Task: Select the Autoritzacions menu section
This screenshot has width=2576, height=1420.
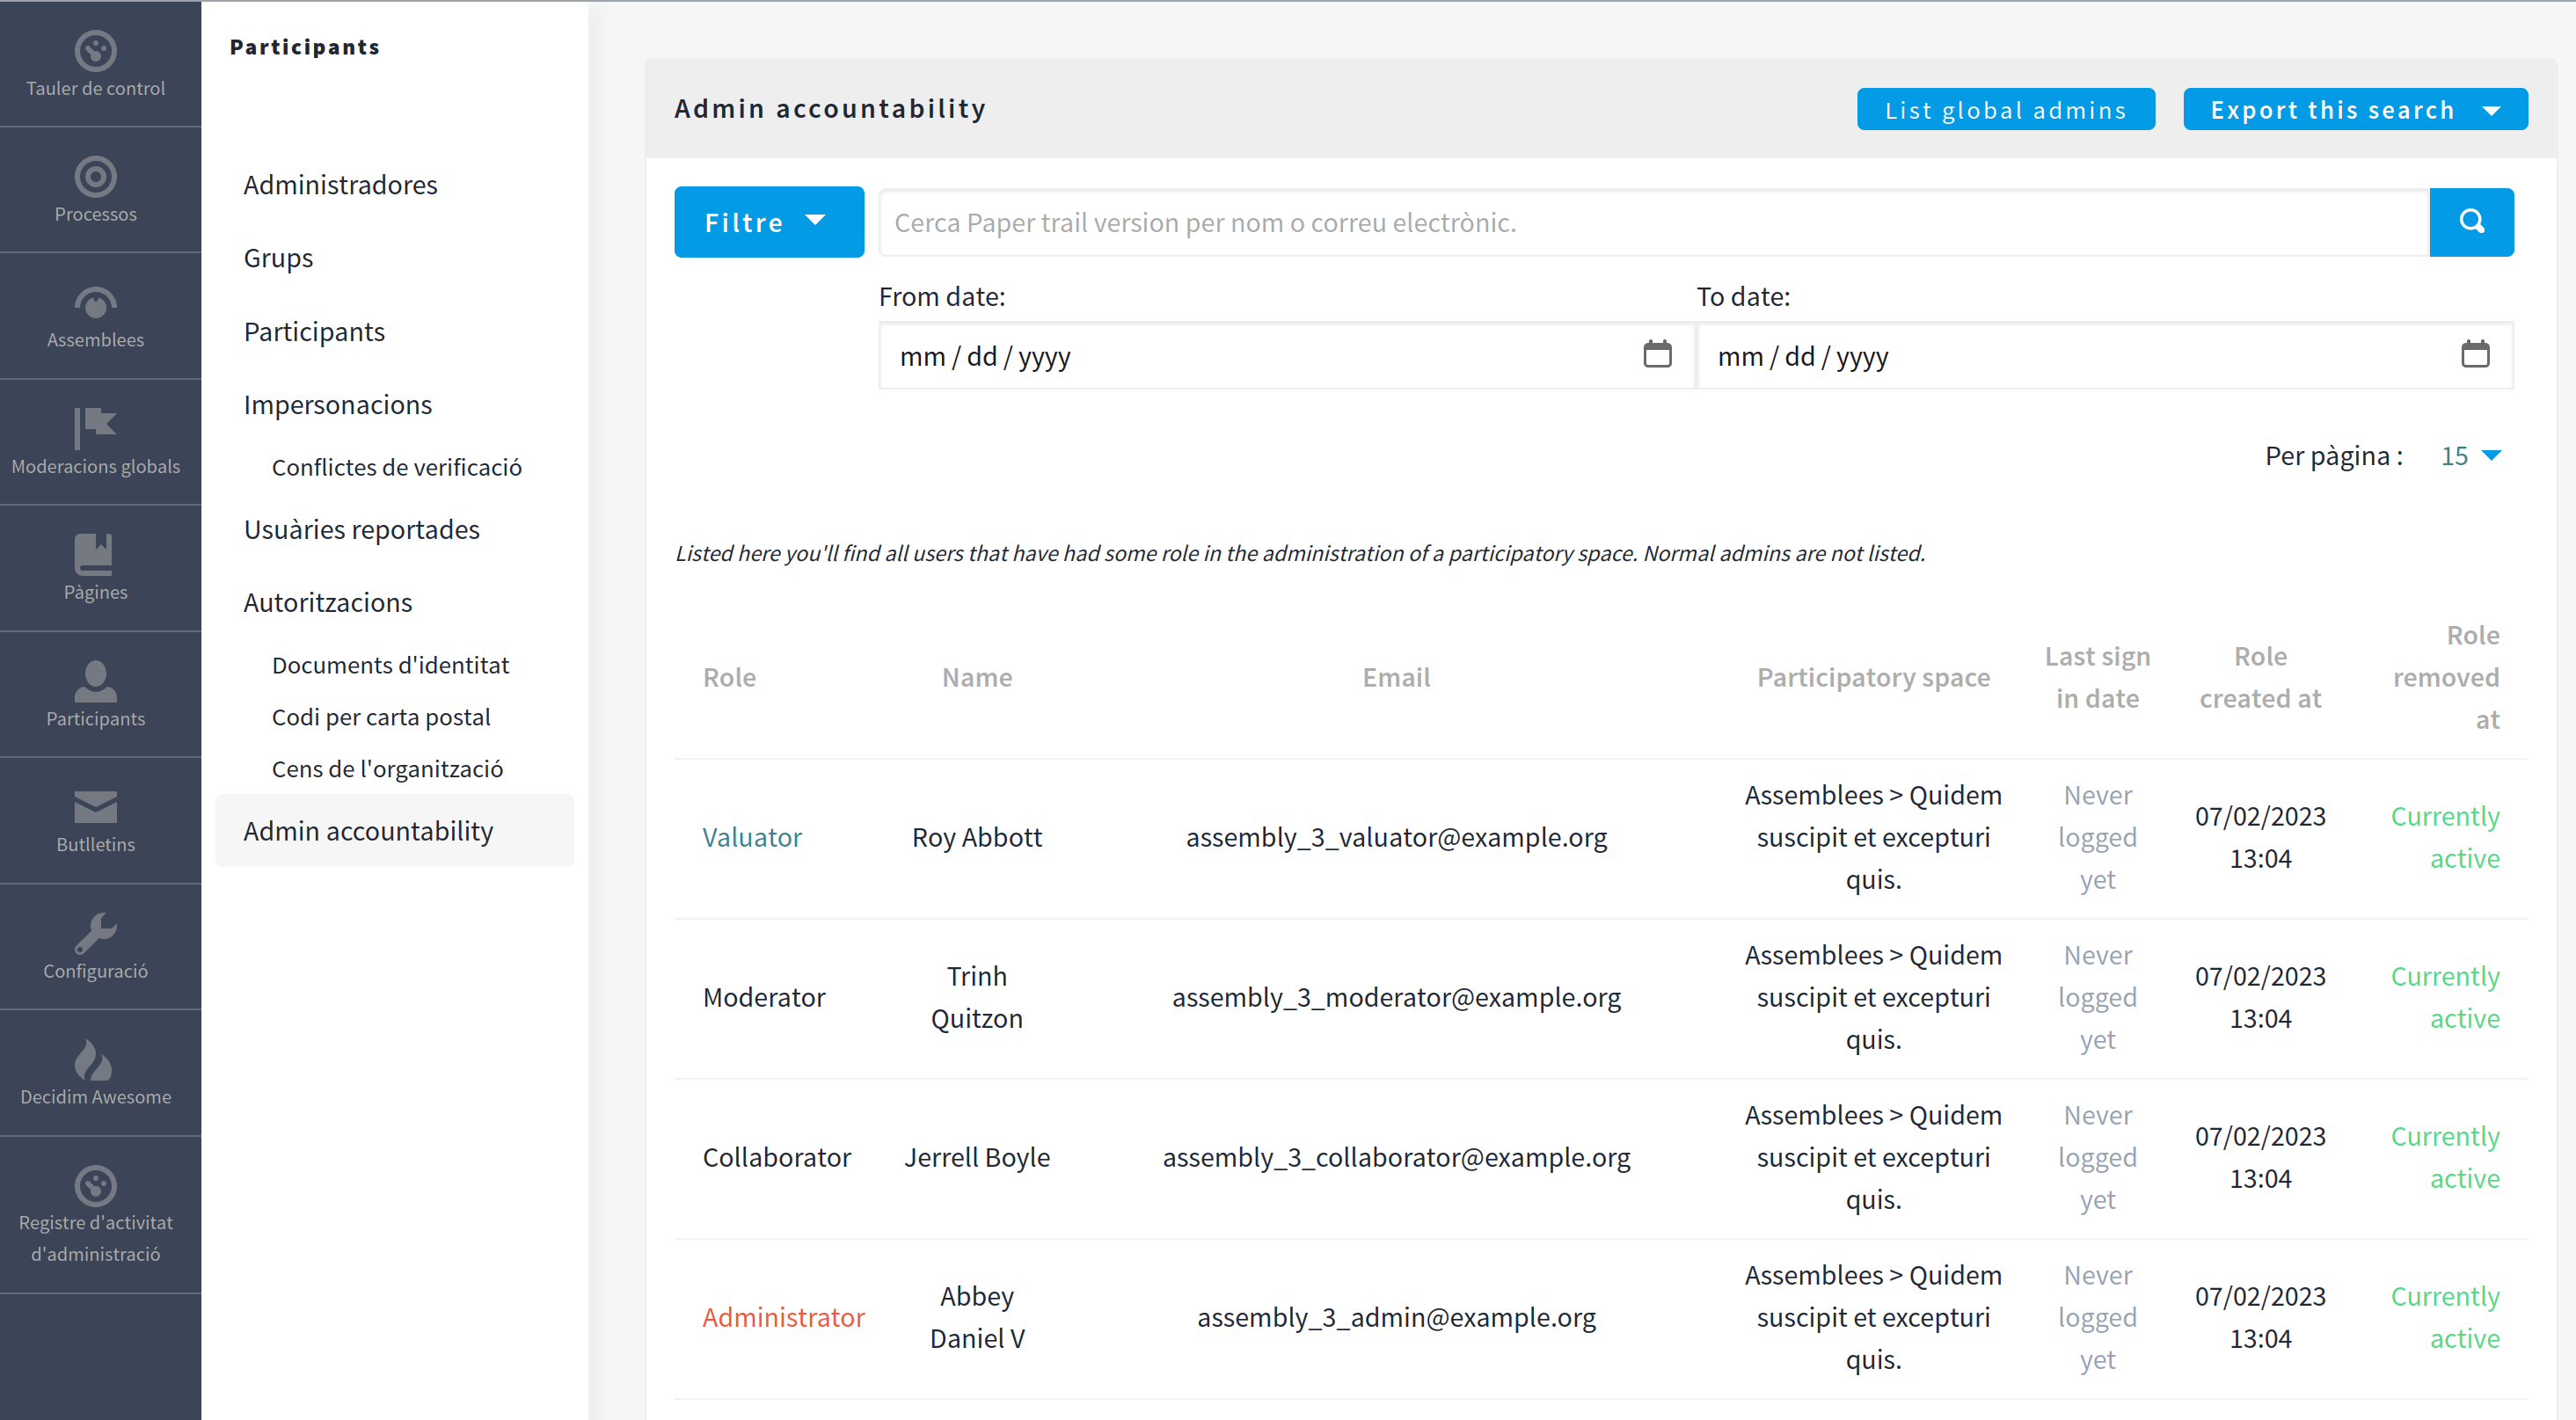Action: (329, 601)
